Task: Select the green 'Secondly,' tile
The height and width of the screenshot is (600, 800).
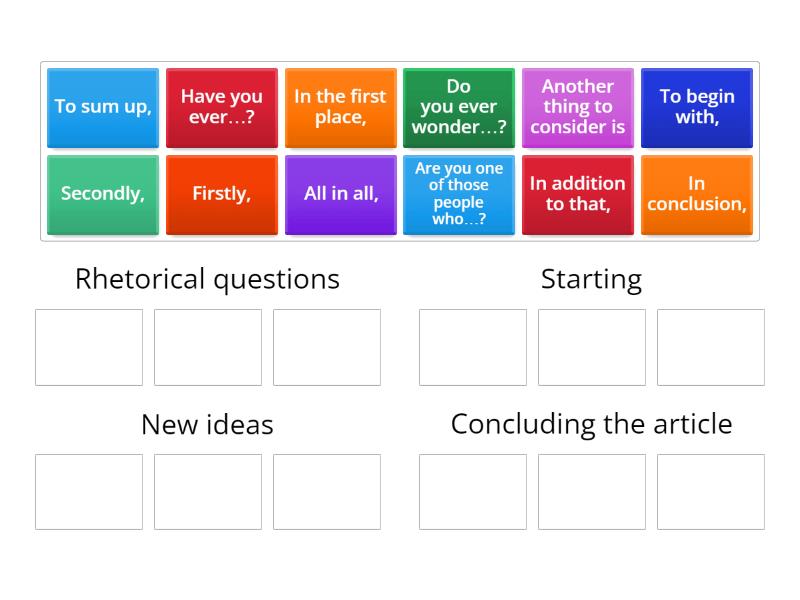Action: 102,194
